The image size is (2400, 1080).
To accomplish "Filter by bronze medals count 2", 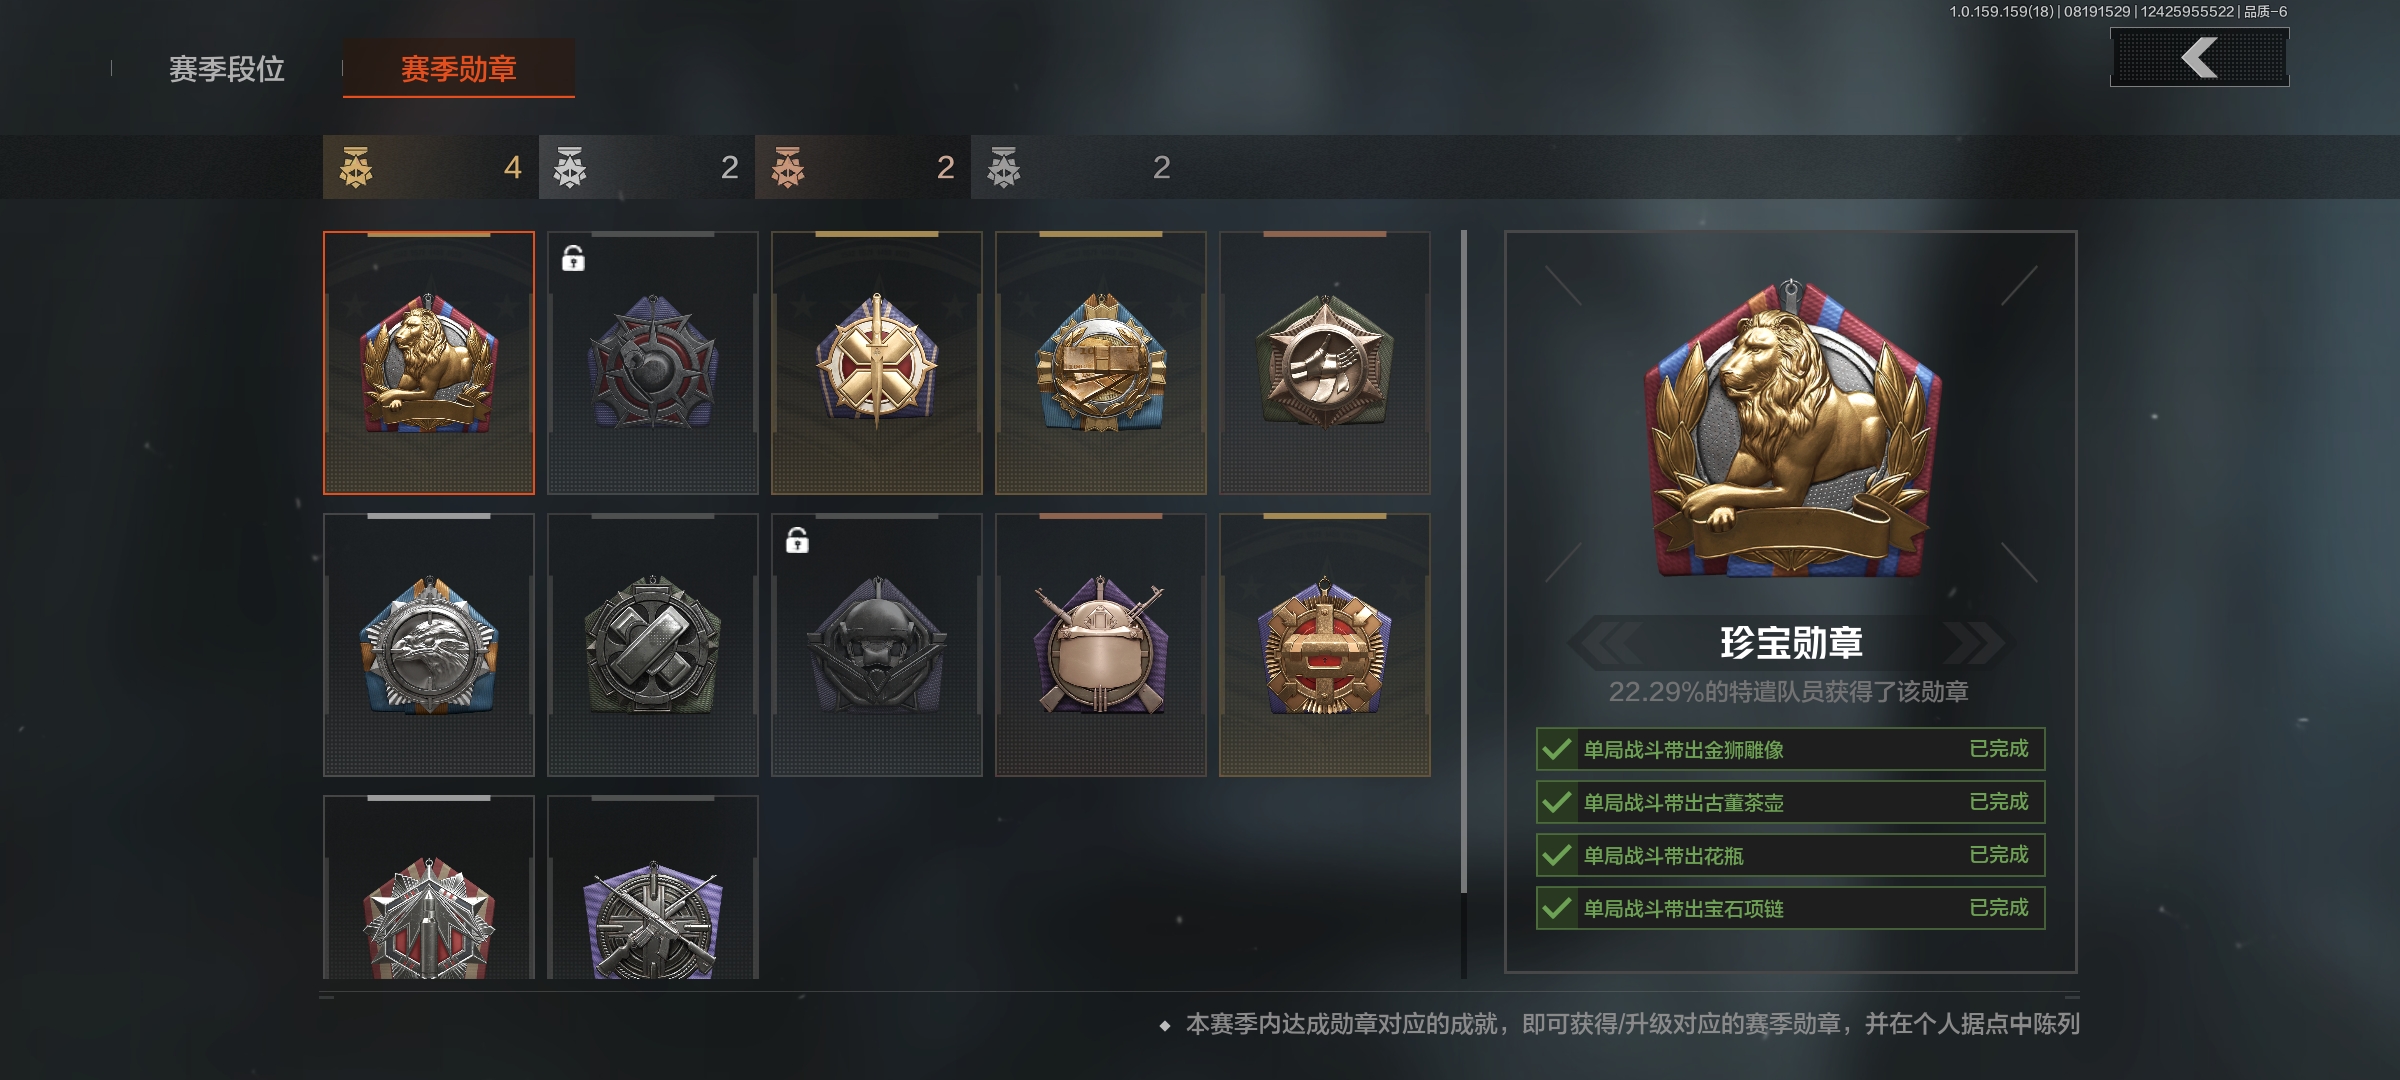I will 863,167.
